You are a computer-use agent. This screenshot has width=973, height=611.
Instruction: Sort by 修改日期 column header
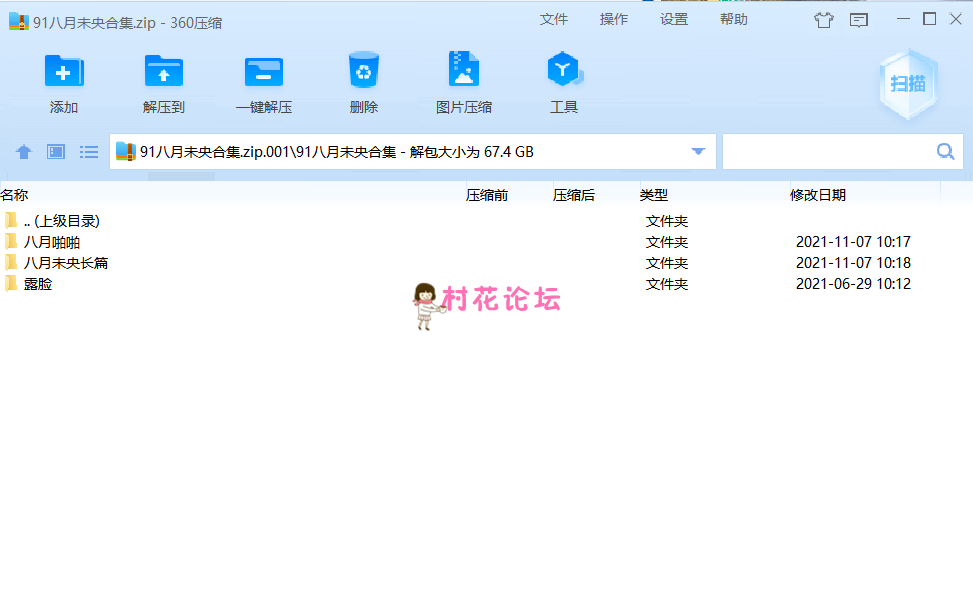tap(817, 195)
